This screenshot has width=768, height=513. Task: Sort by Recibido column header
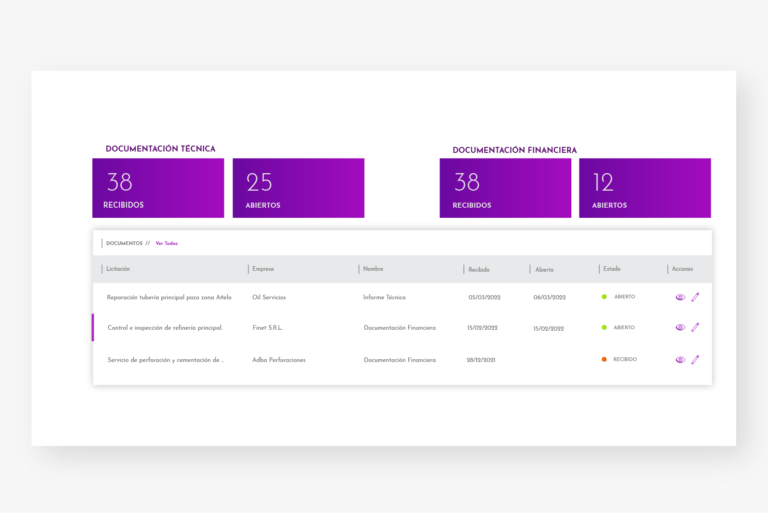point(479,269)
